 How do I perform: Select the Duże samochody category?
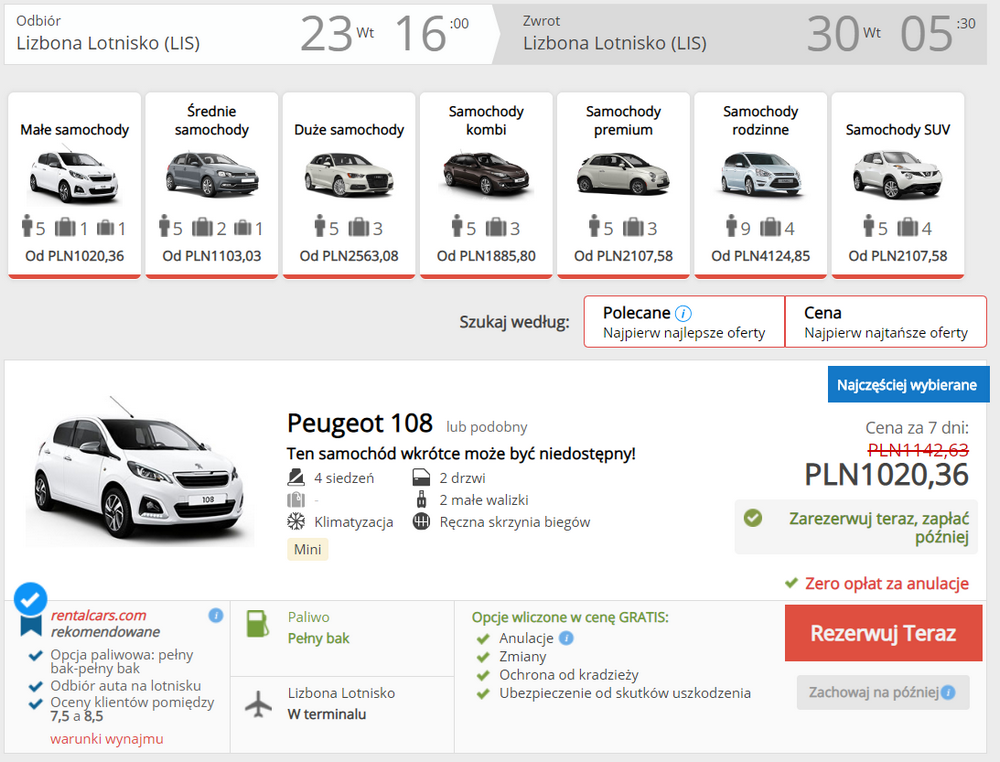pos(349,186)
